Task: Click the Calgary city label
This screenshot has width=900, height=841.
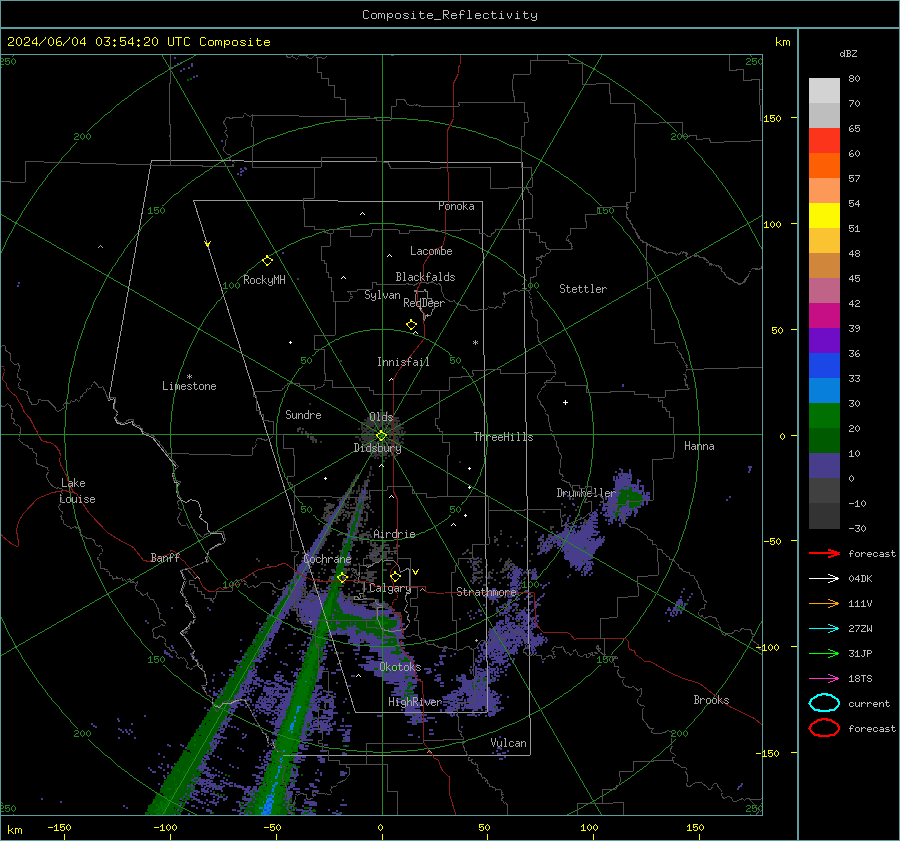Action: (x=390, y=588)
